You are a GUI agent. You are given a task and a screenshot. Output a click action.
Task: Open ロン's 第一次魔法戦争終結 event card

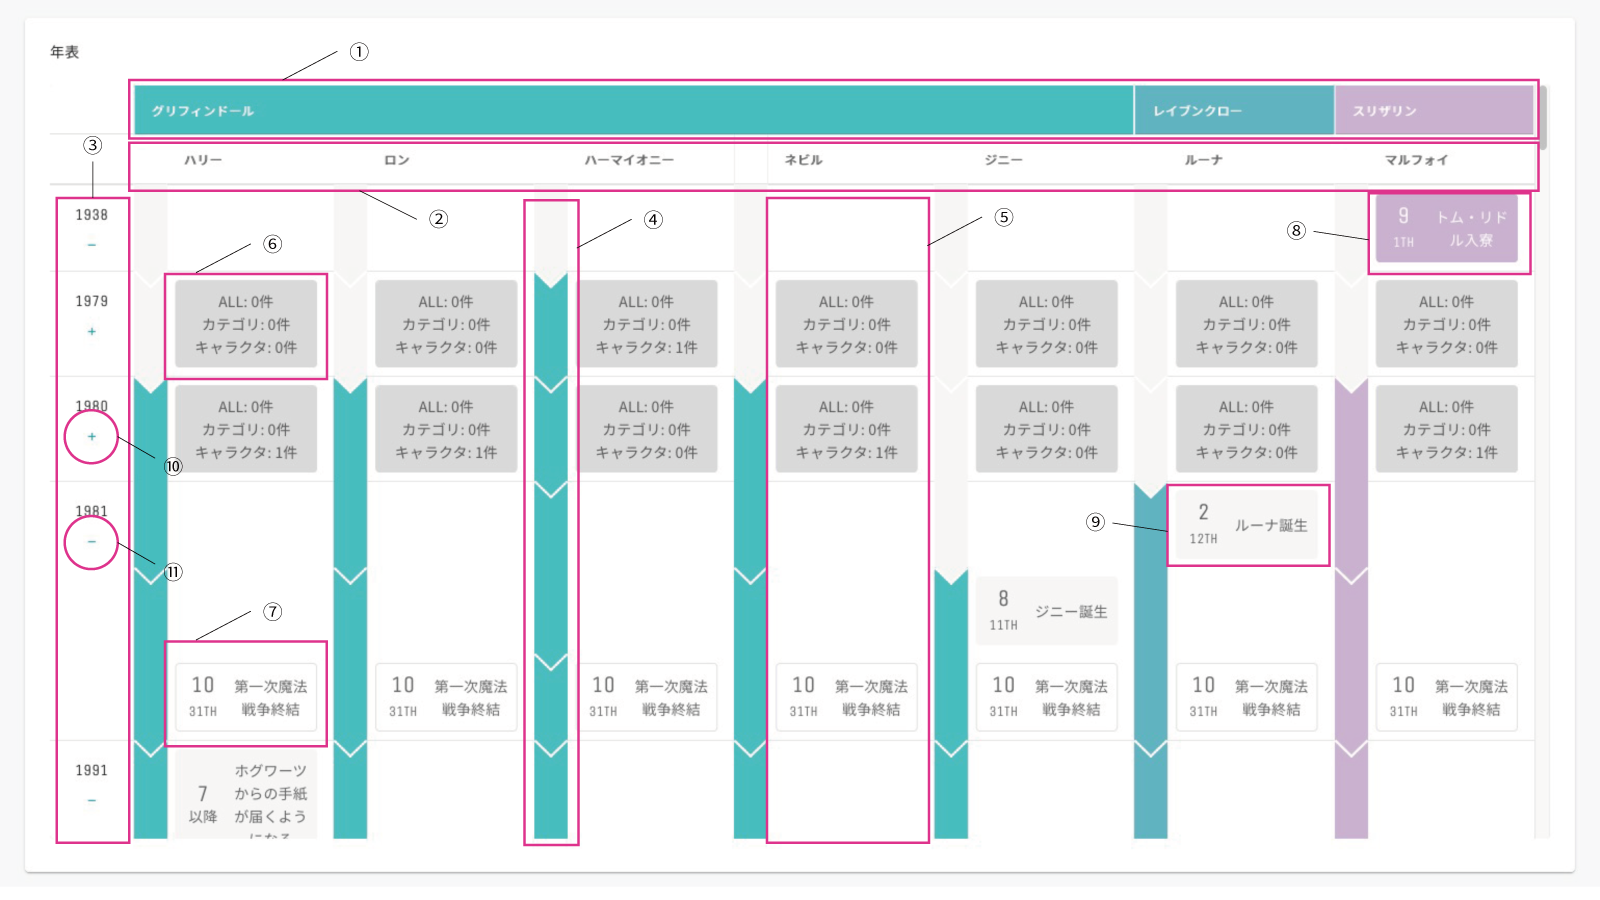(x=446, y=697)
